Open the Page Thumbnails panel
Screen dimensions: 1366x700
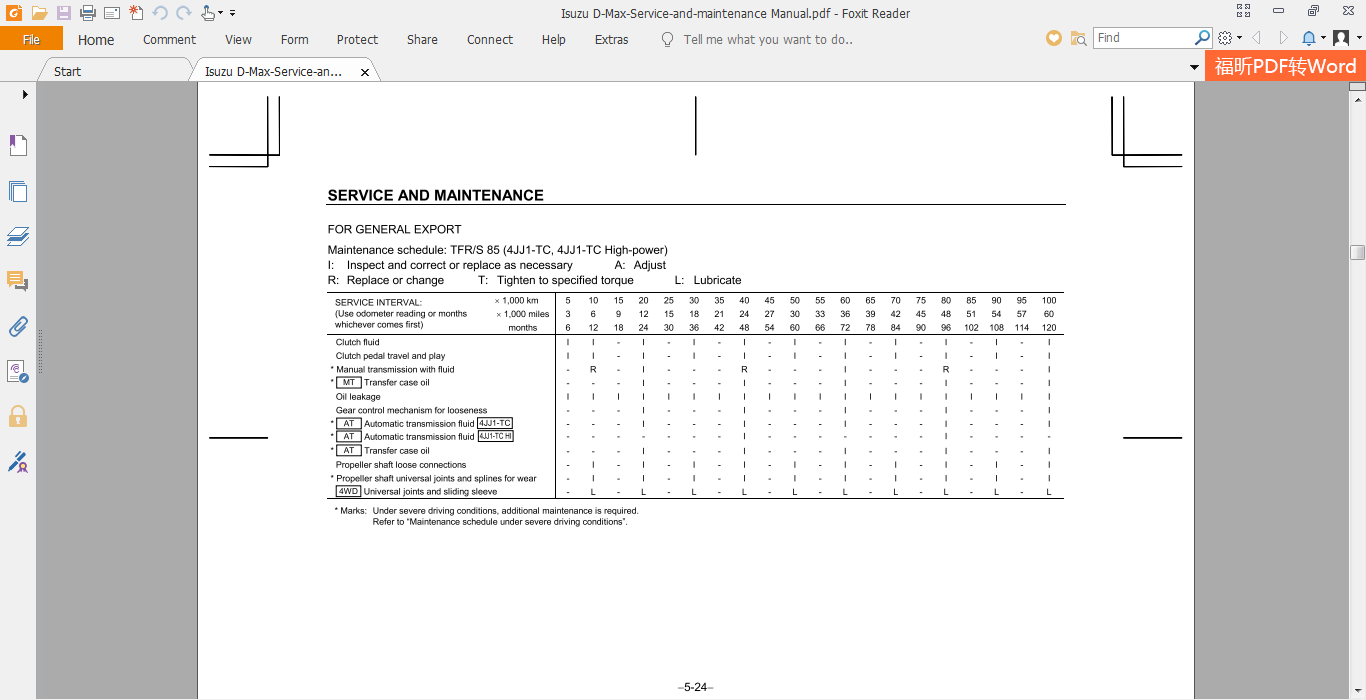tap(18, 191)
